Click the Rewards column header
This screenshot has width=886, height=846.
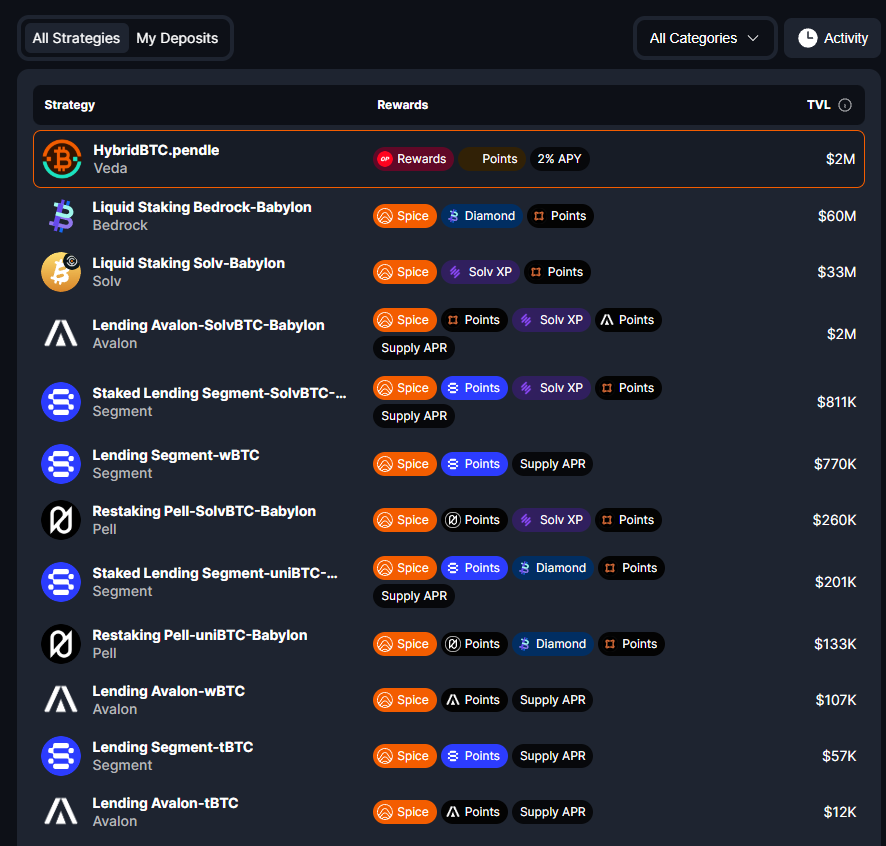(x=402, y=105)
